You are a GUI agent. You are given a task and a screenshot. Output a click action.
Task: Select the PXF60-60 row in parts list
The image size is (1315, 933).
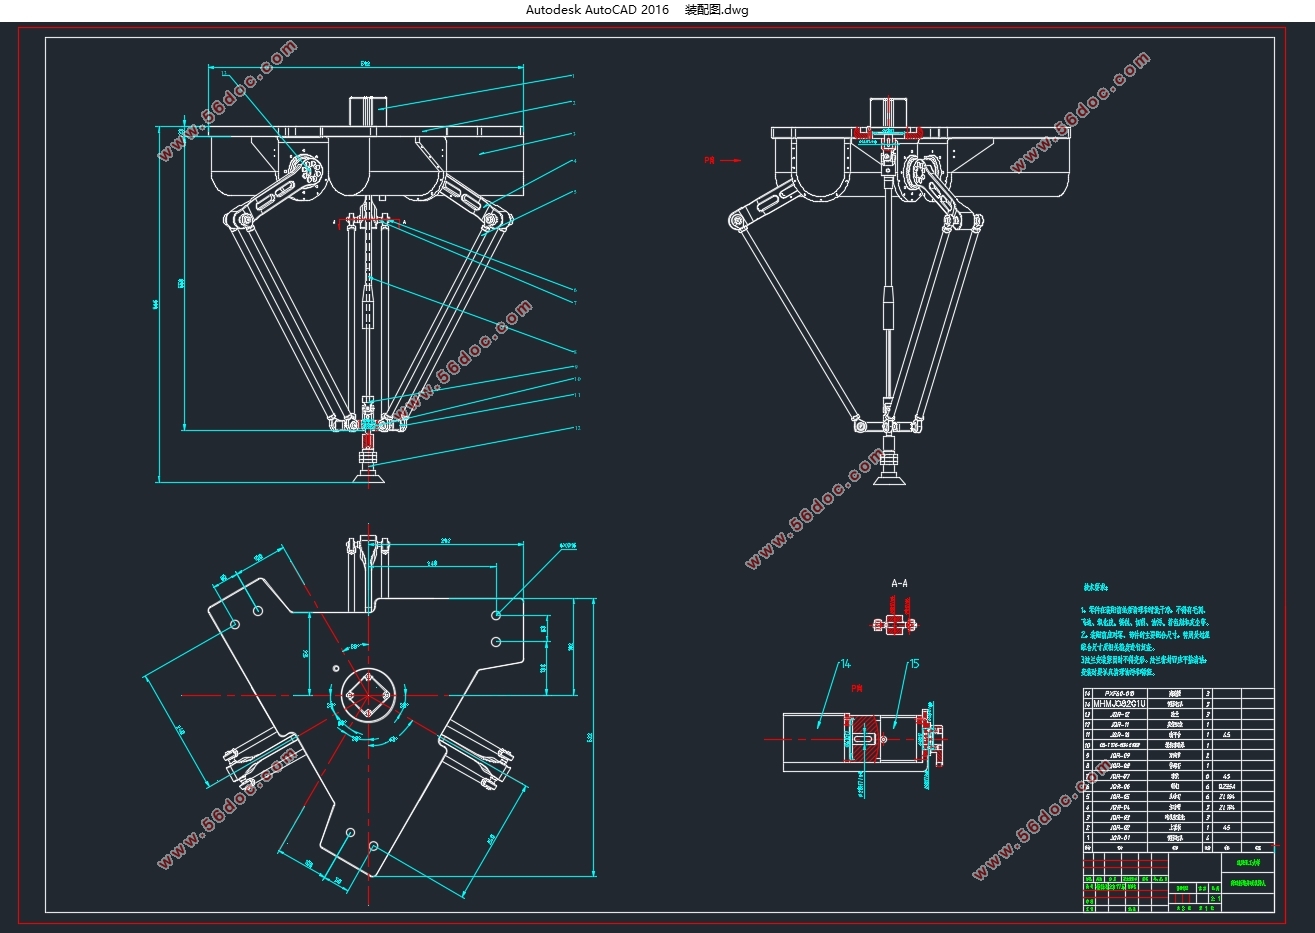coord(1178,693)
